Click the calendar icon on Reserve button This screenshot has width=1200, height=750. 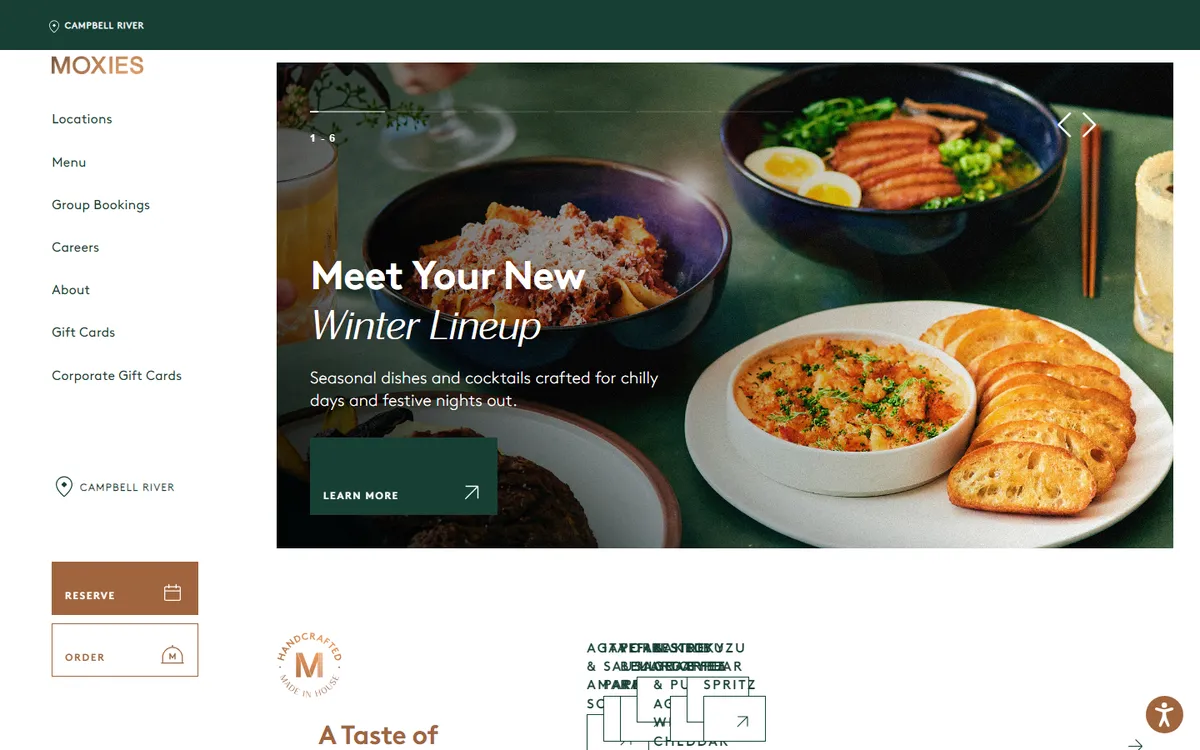(x=172, y=593)
